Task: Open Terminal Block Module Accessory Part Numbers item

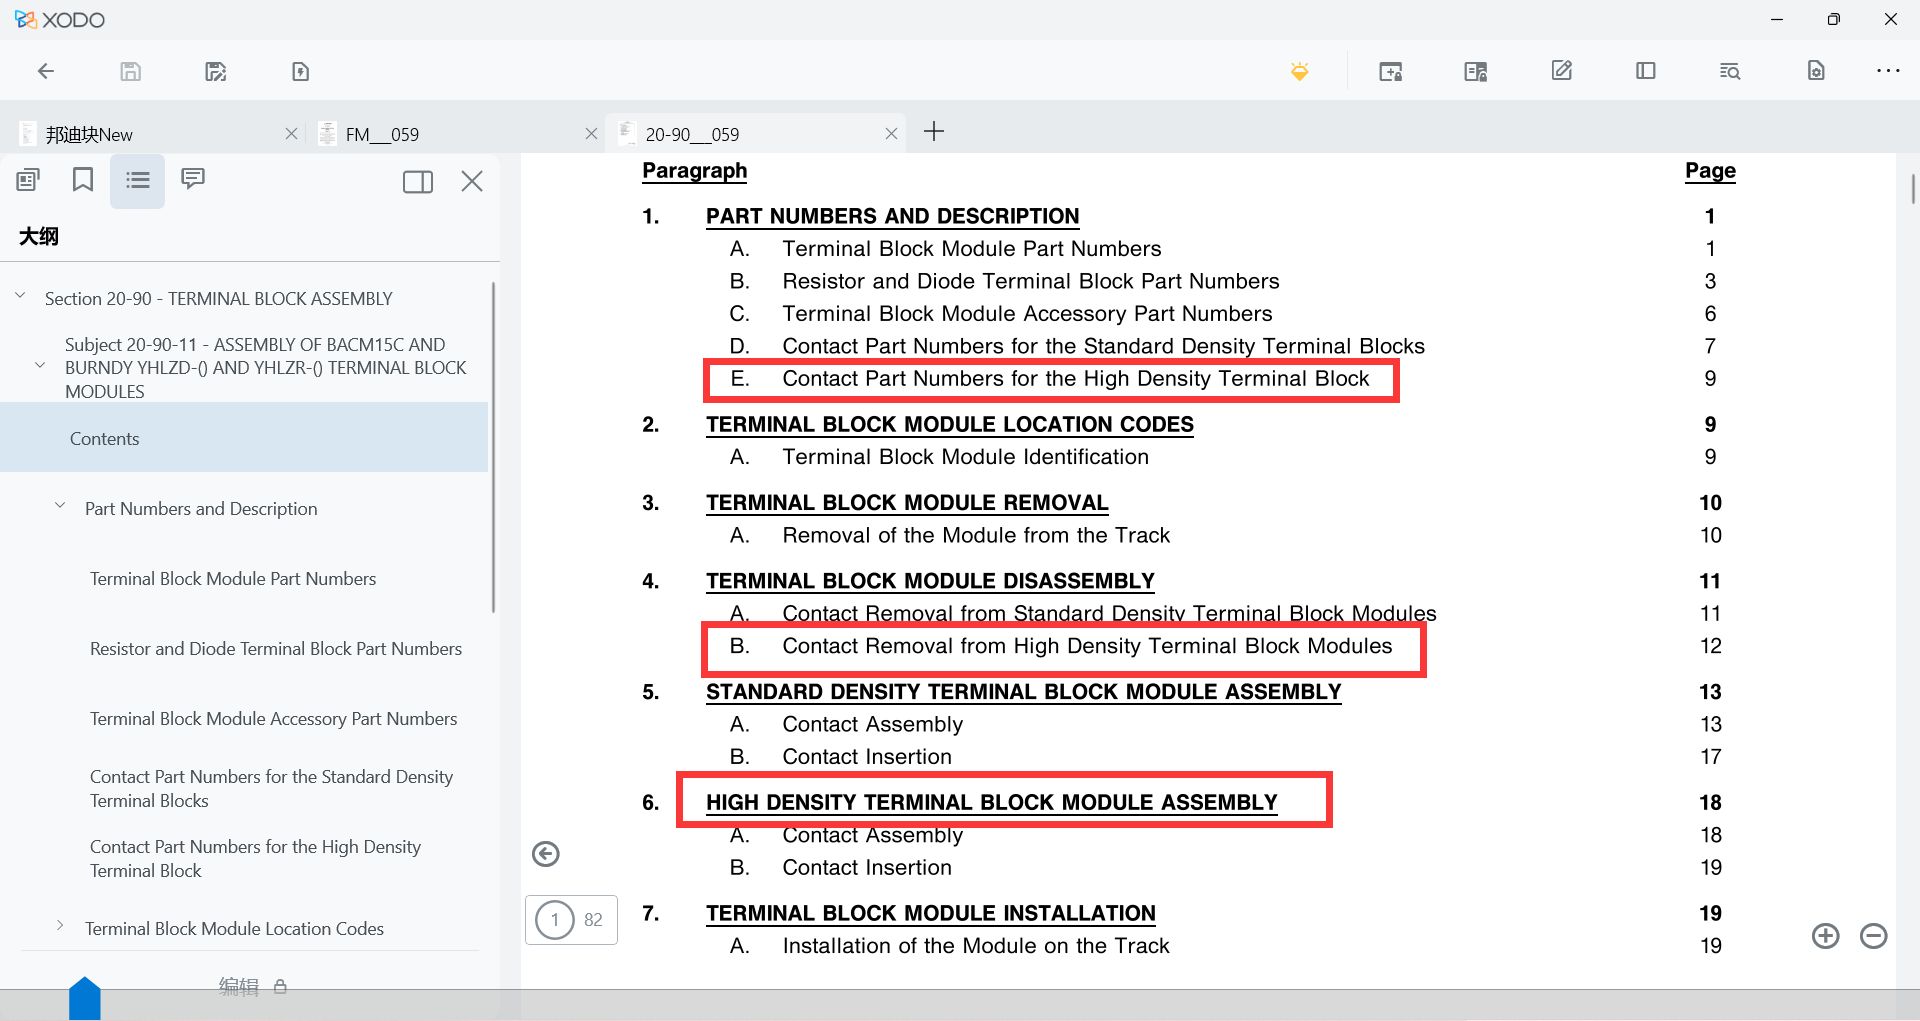Action: 273,719
